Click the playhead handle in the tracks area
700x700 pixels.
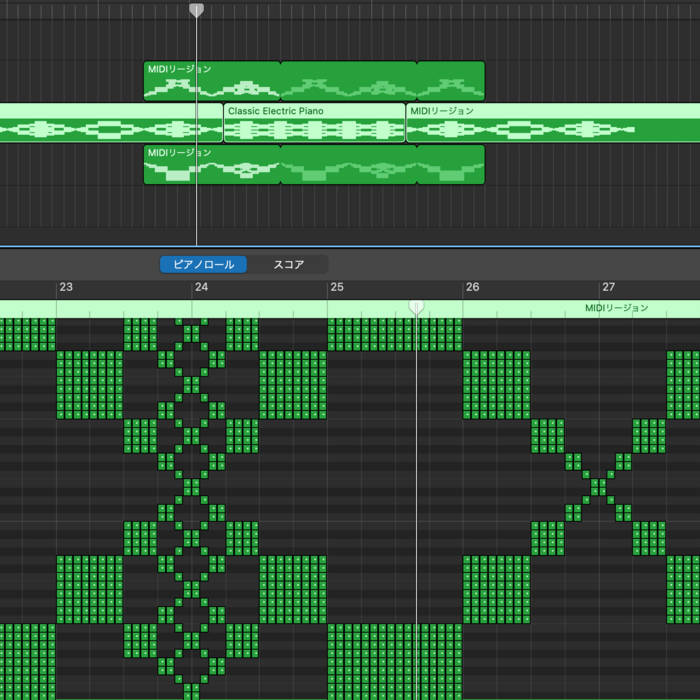pyautogui.click(x=197, y=9)
